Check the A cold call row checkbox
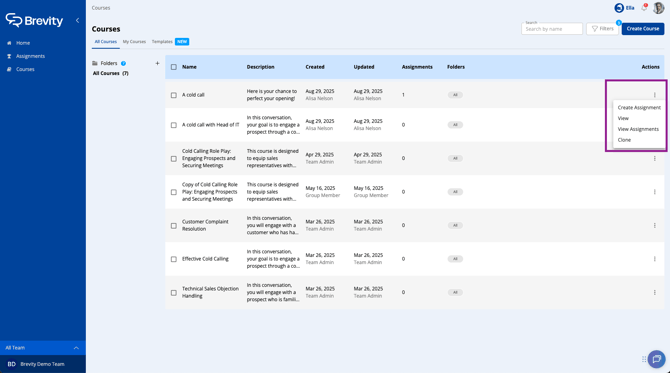This screenshot has height=373, width=670. click(x=173, y=95)
